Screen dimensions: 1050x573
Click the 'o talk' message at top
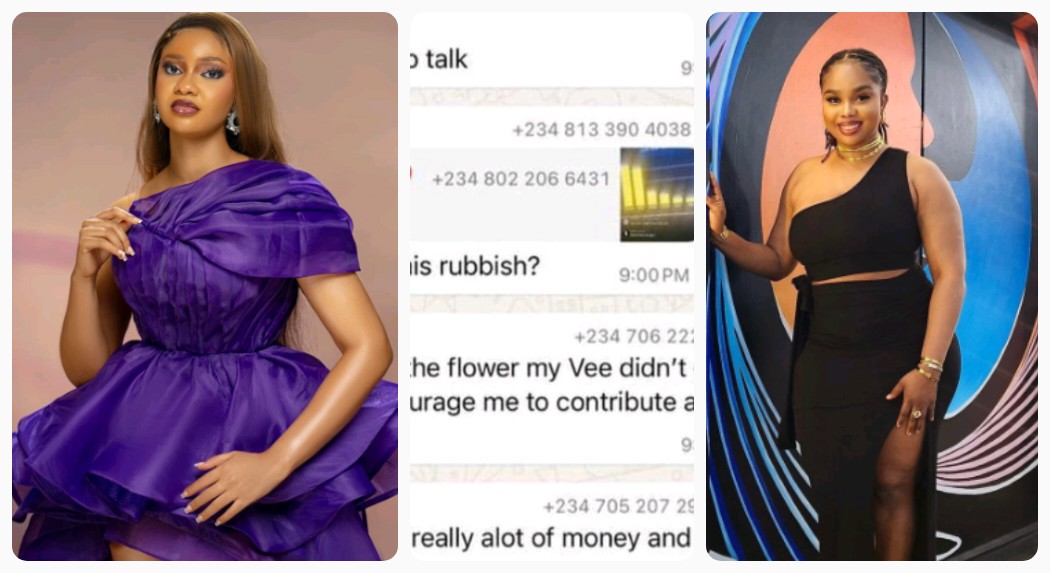439,60
